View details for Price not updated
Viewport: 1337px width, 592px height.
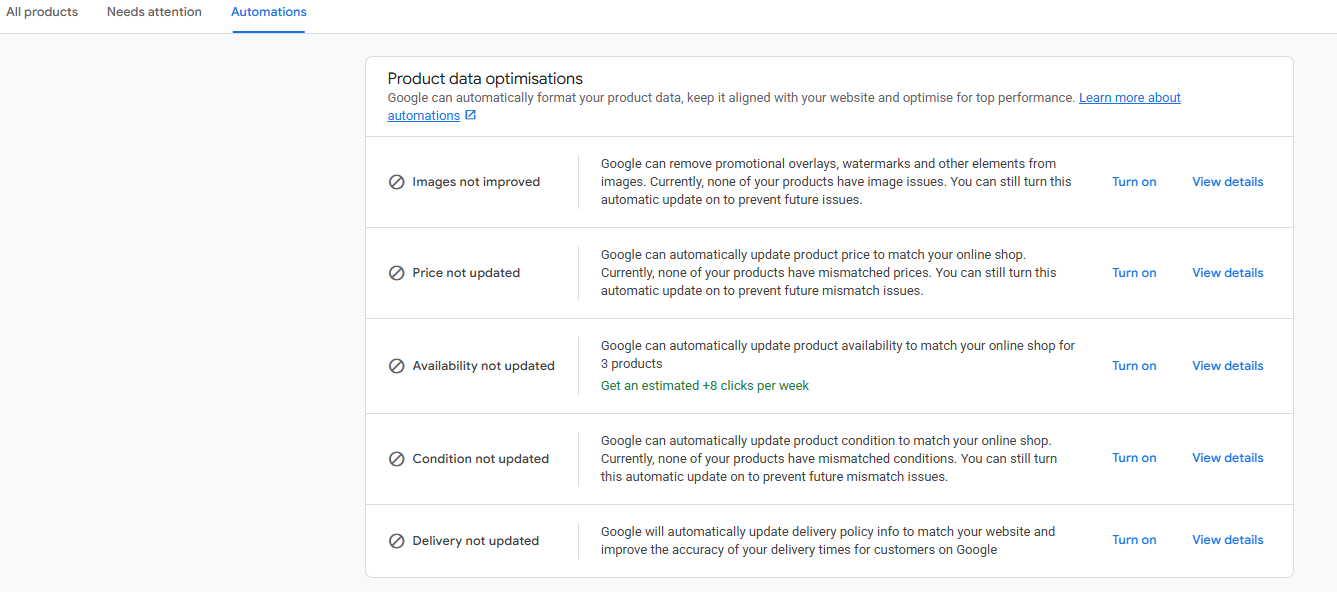point(1227,273)
